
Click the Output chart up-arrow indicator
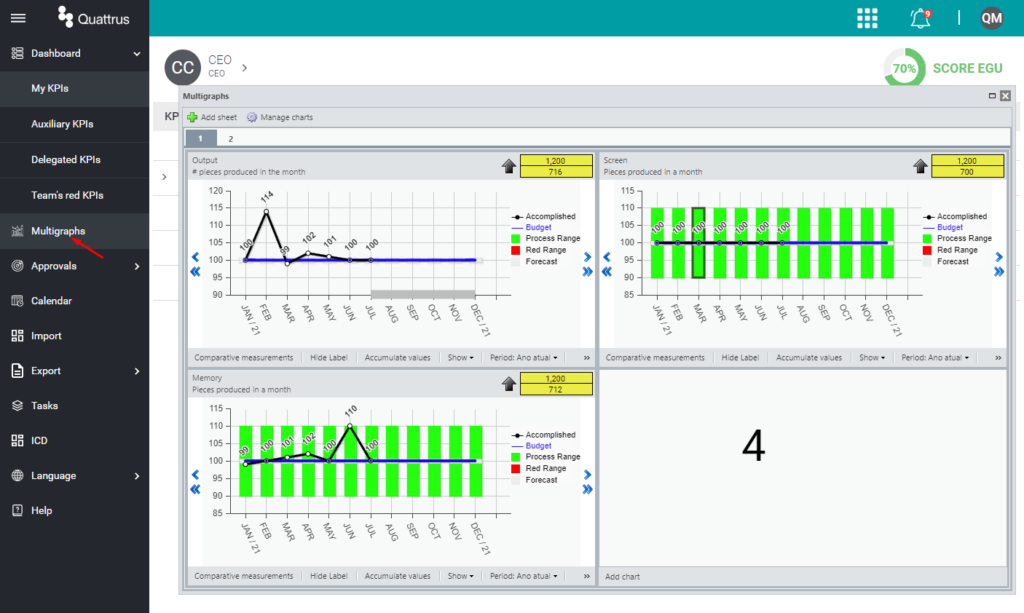pos(509,166)
